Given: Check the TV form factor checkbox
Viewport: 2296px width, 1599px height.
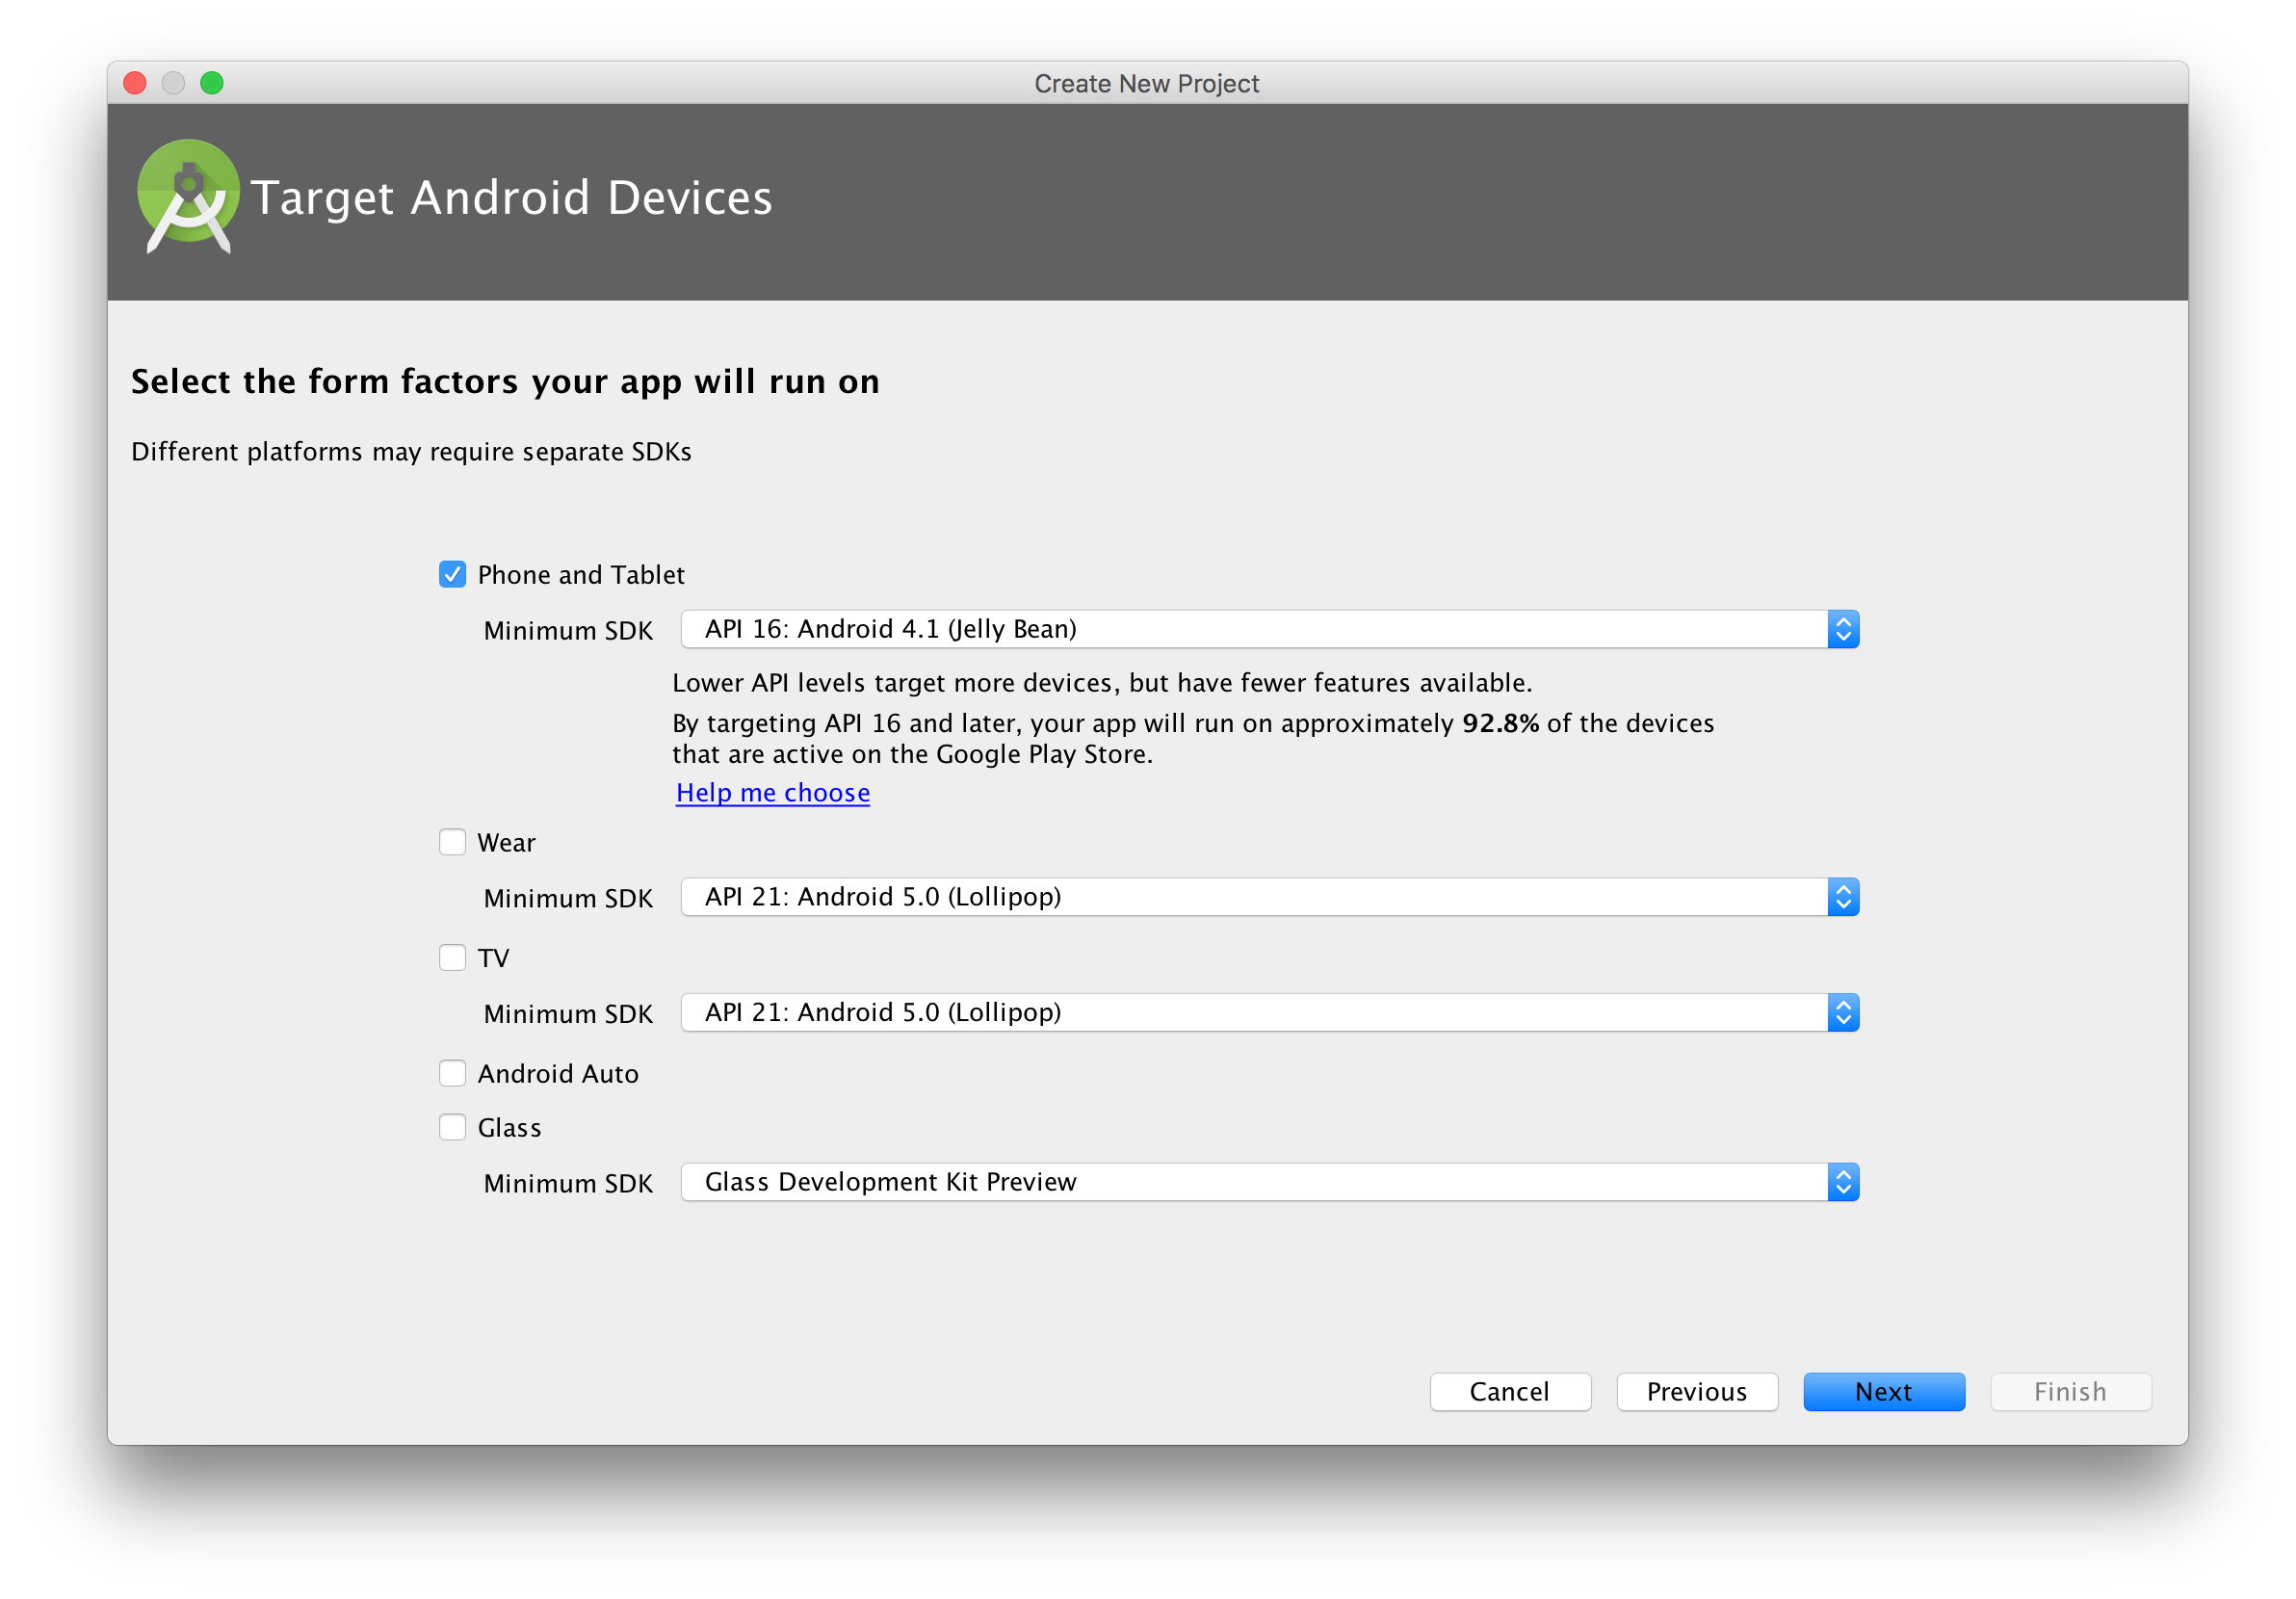Looking at the screenshot, I should pyautogui.click(x=452, y=957).
